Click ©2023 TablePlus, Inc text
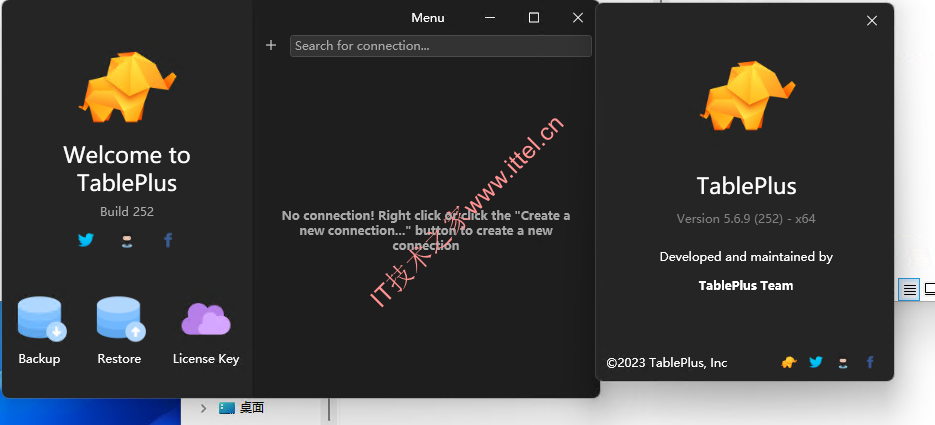 pos(667,362)
